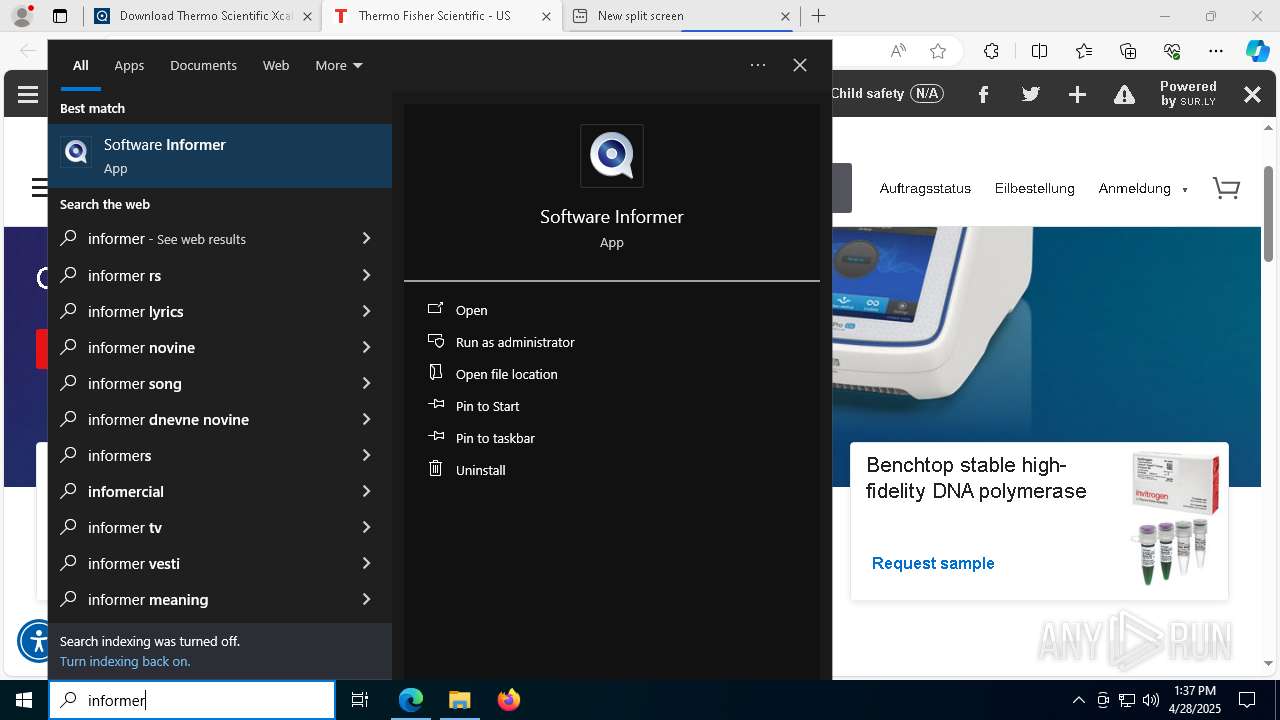Image resolution: width=1280 pixels, height=720 pixels.
Task: Click the large Software Informer preview icon
Action: point(612,156)
